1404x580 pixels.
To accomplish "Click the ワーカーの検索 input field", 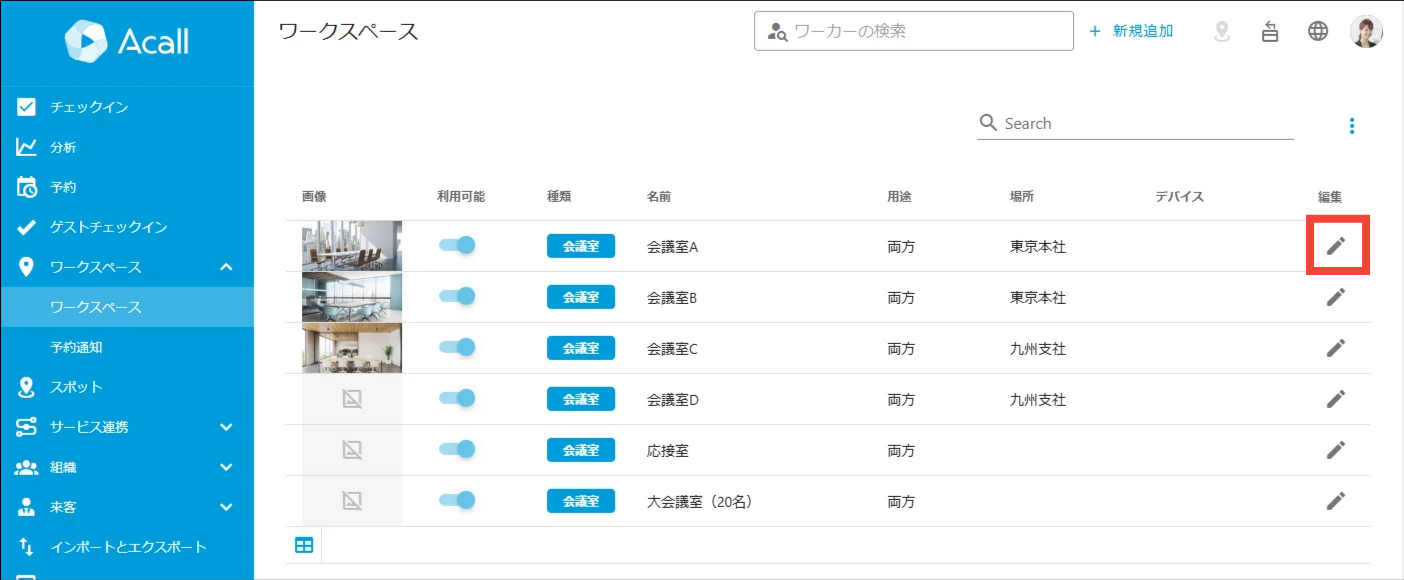I will click(913, 31).
